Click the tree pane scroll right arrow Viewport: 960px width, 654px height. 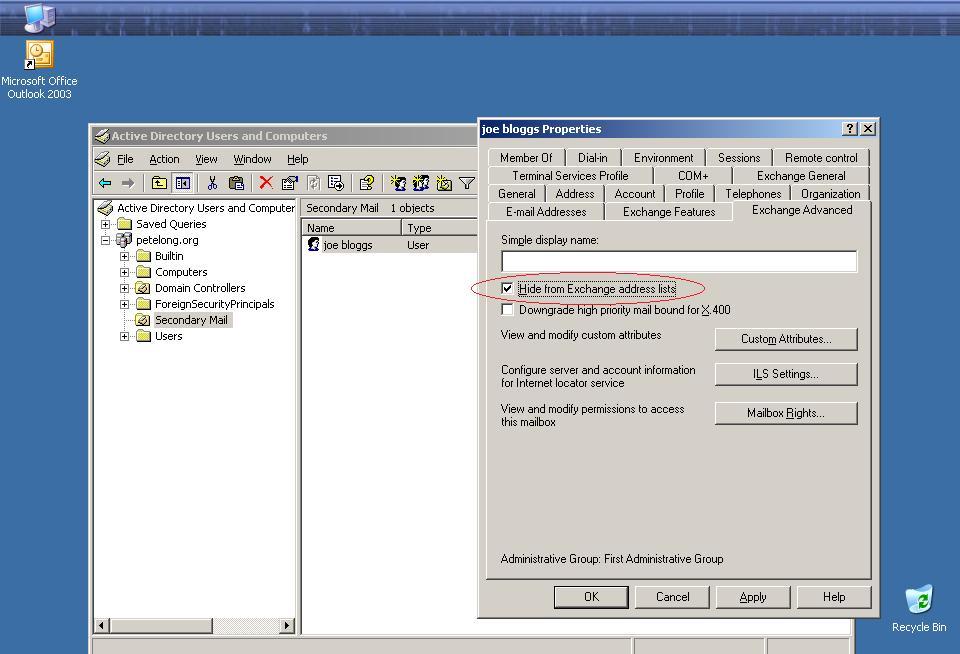(x=286, y=625)
